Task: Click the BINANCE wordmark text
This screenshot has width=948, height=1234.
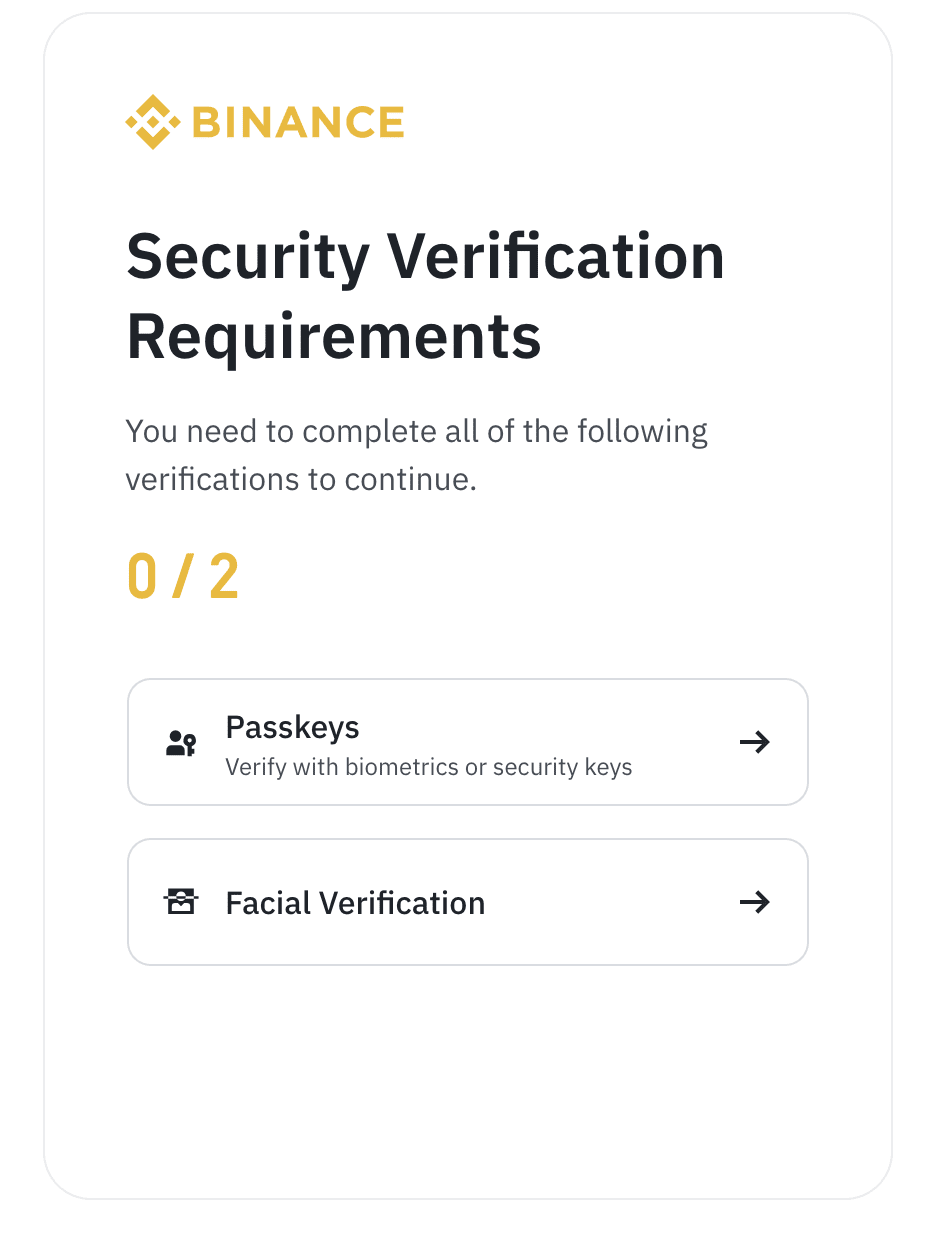Action: [297, 122]
